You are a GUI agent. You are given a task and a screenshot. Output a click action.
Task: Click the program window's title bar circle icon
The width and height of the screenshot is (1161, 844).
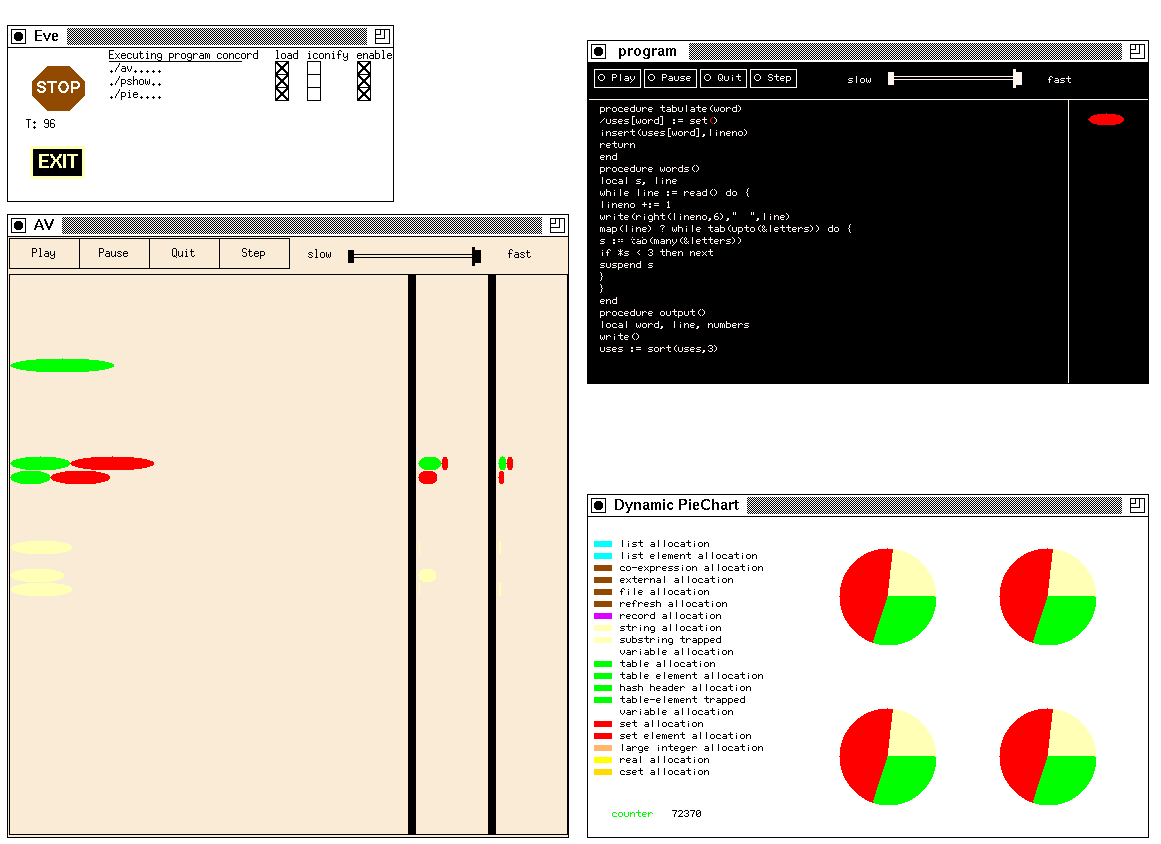pos(598,52)
